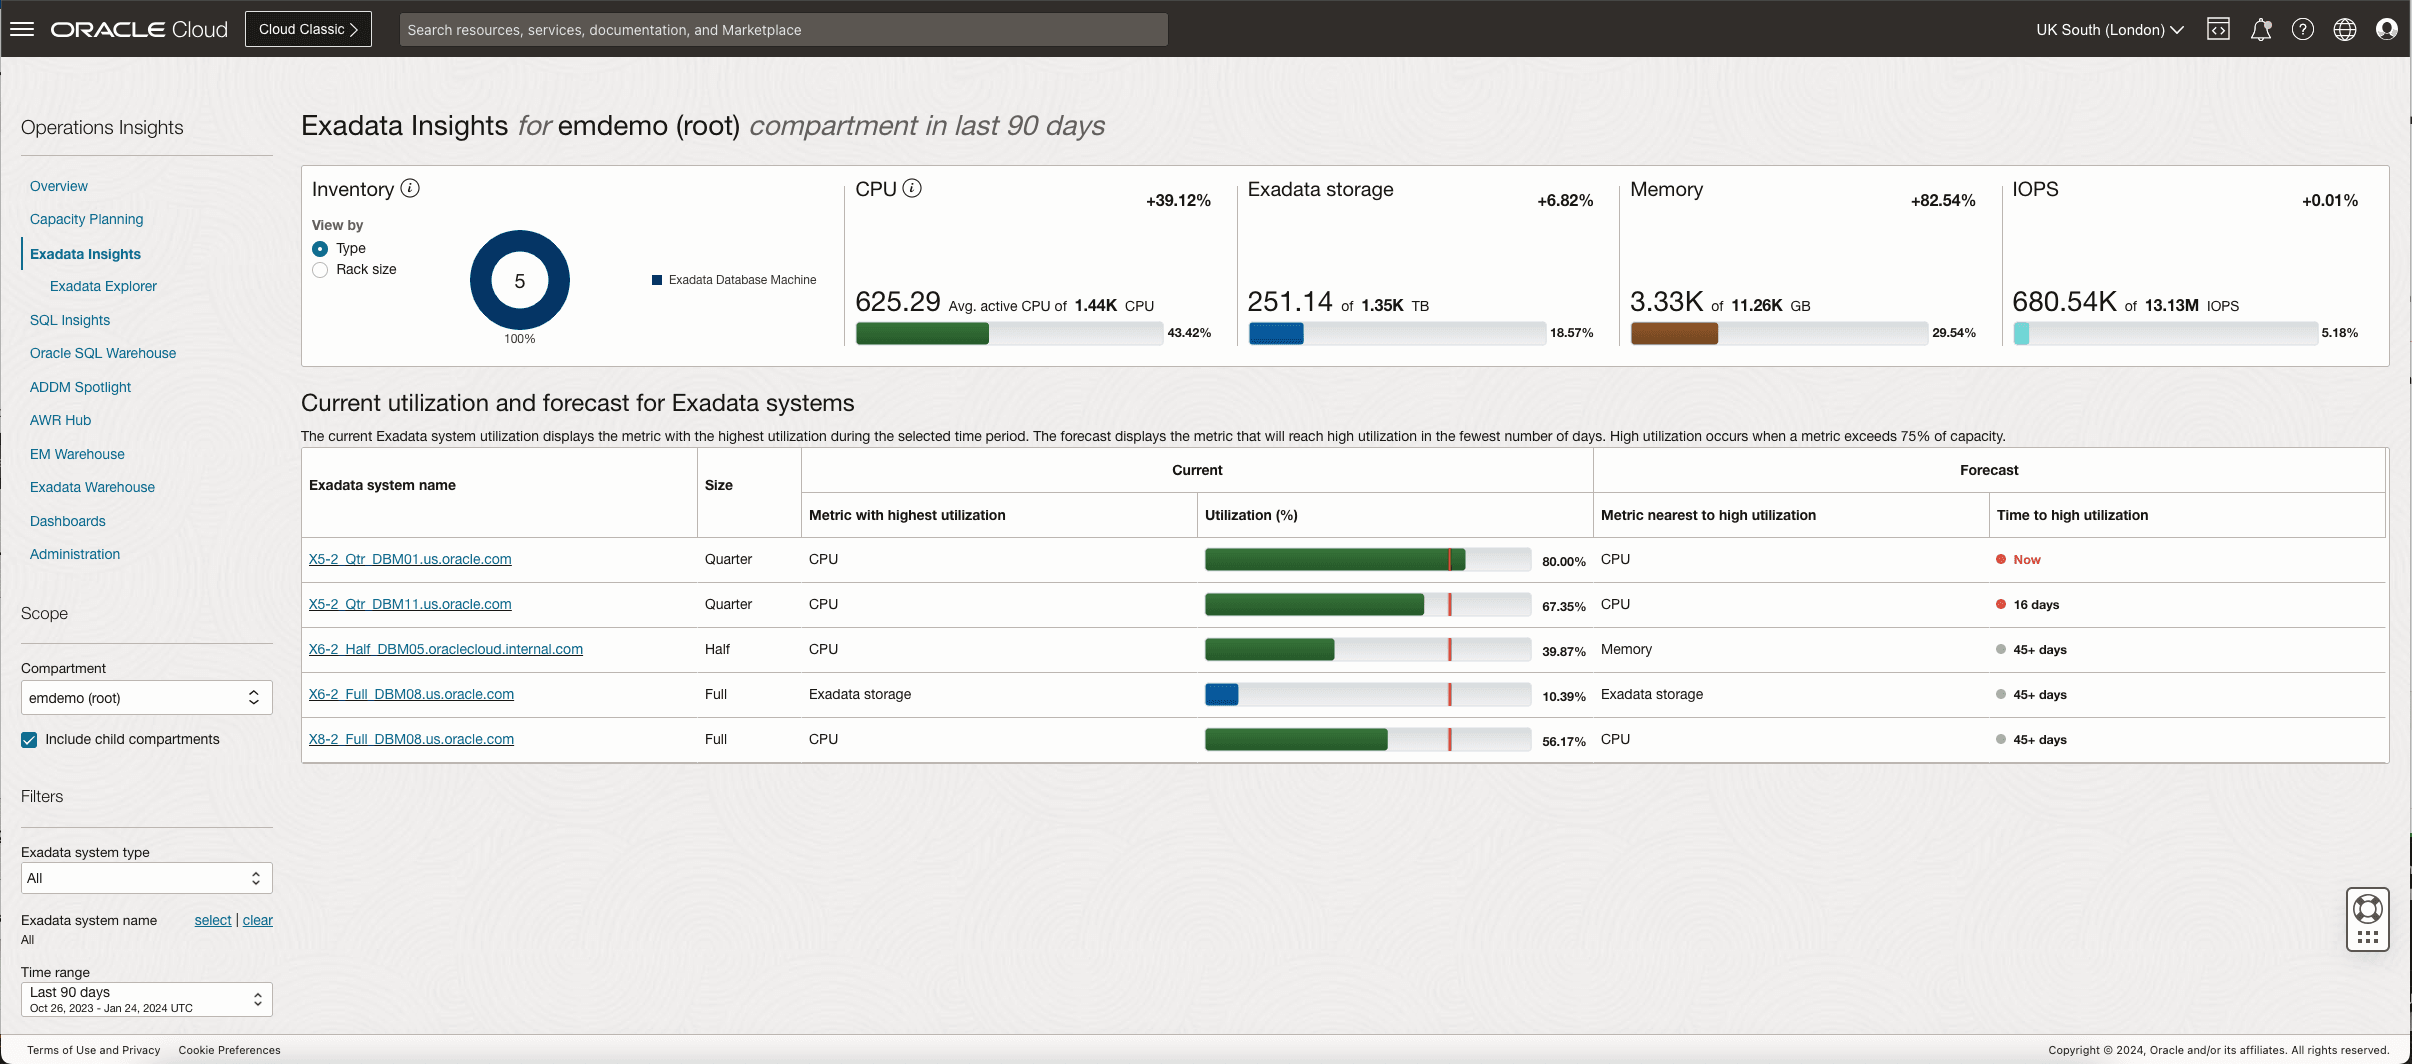Click the CPU info icon

[911, 187]
